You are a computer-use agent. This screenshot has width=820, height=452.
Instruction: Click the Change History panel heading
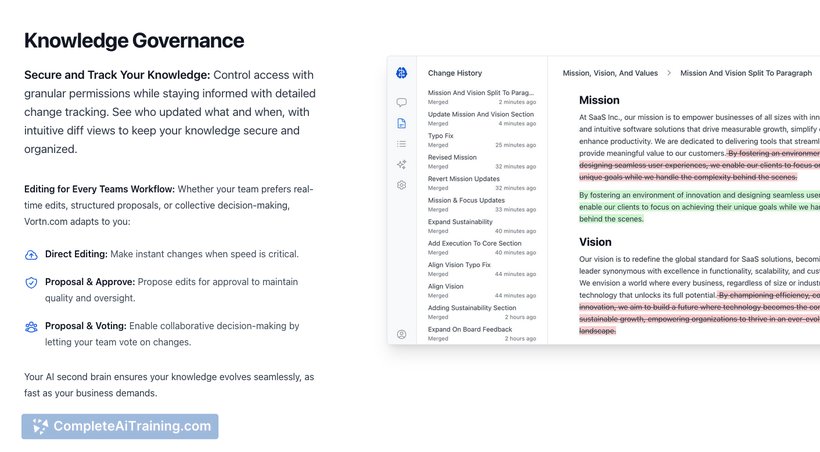[454, 73]
